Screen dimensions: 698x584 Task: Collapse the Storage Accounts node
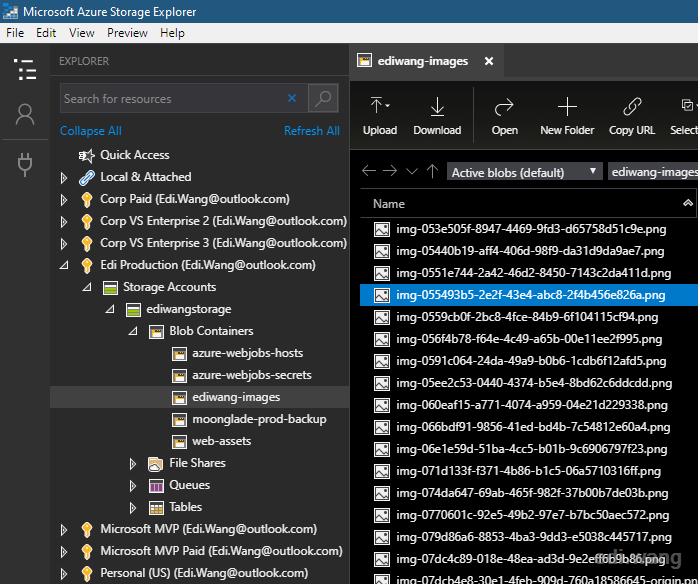(87, 287)
